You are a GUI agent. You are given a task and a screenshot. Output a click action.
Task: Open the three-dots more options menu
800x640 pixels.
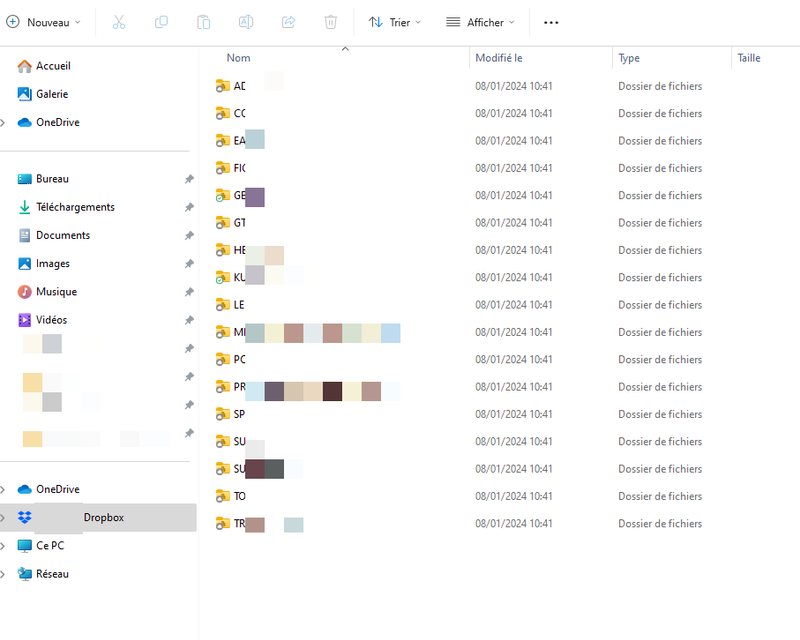coord(551,22)
